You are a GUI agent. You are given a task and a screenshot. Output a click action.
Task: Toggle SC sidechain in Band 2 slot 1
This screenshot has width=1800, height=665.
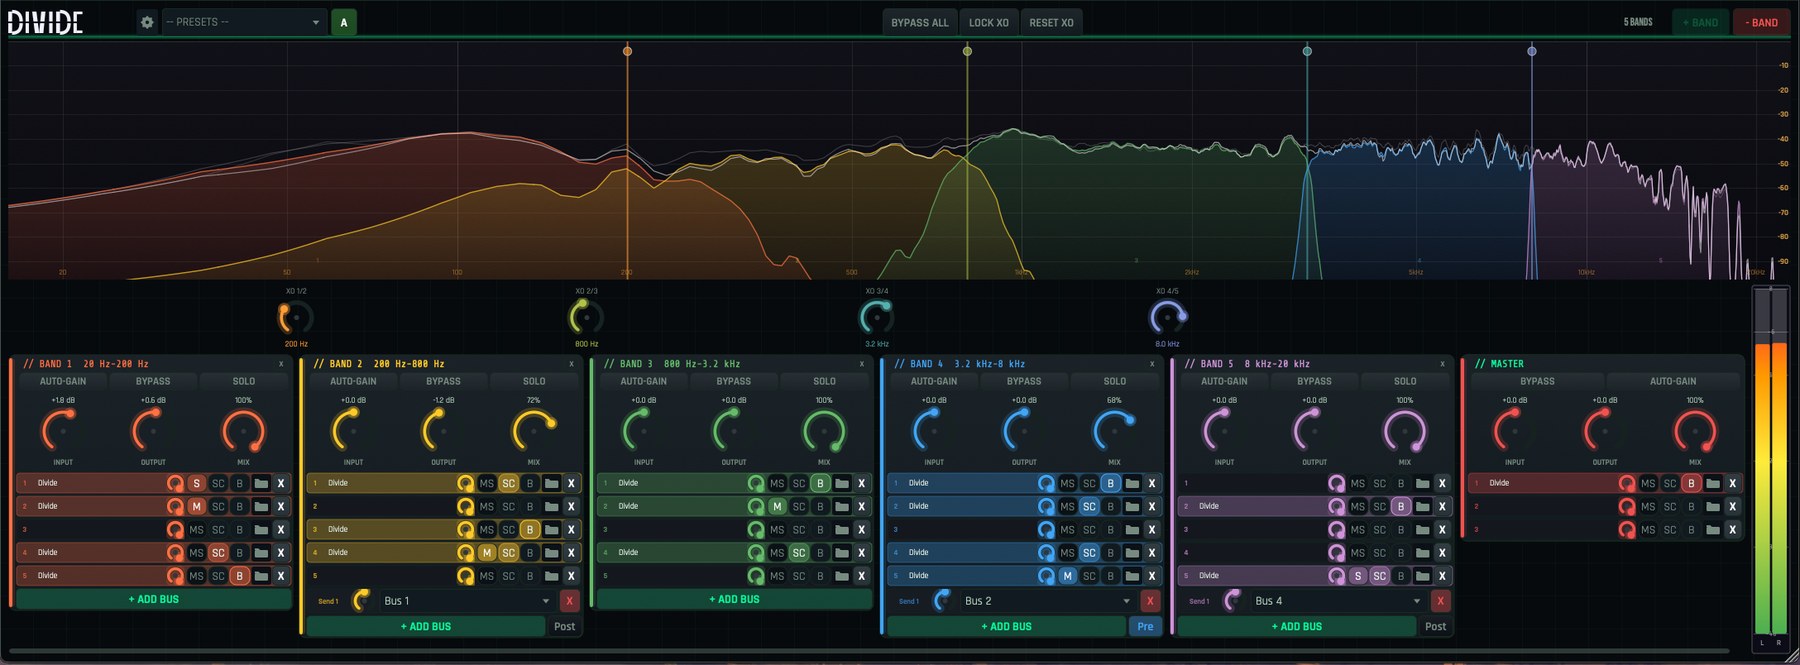click(508, 483)
